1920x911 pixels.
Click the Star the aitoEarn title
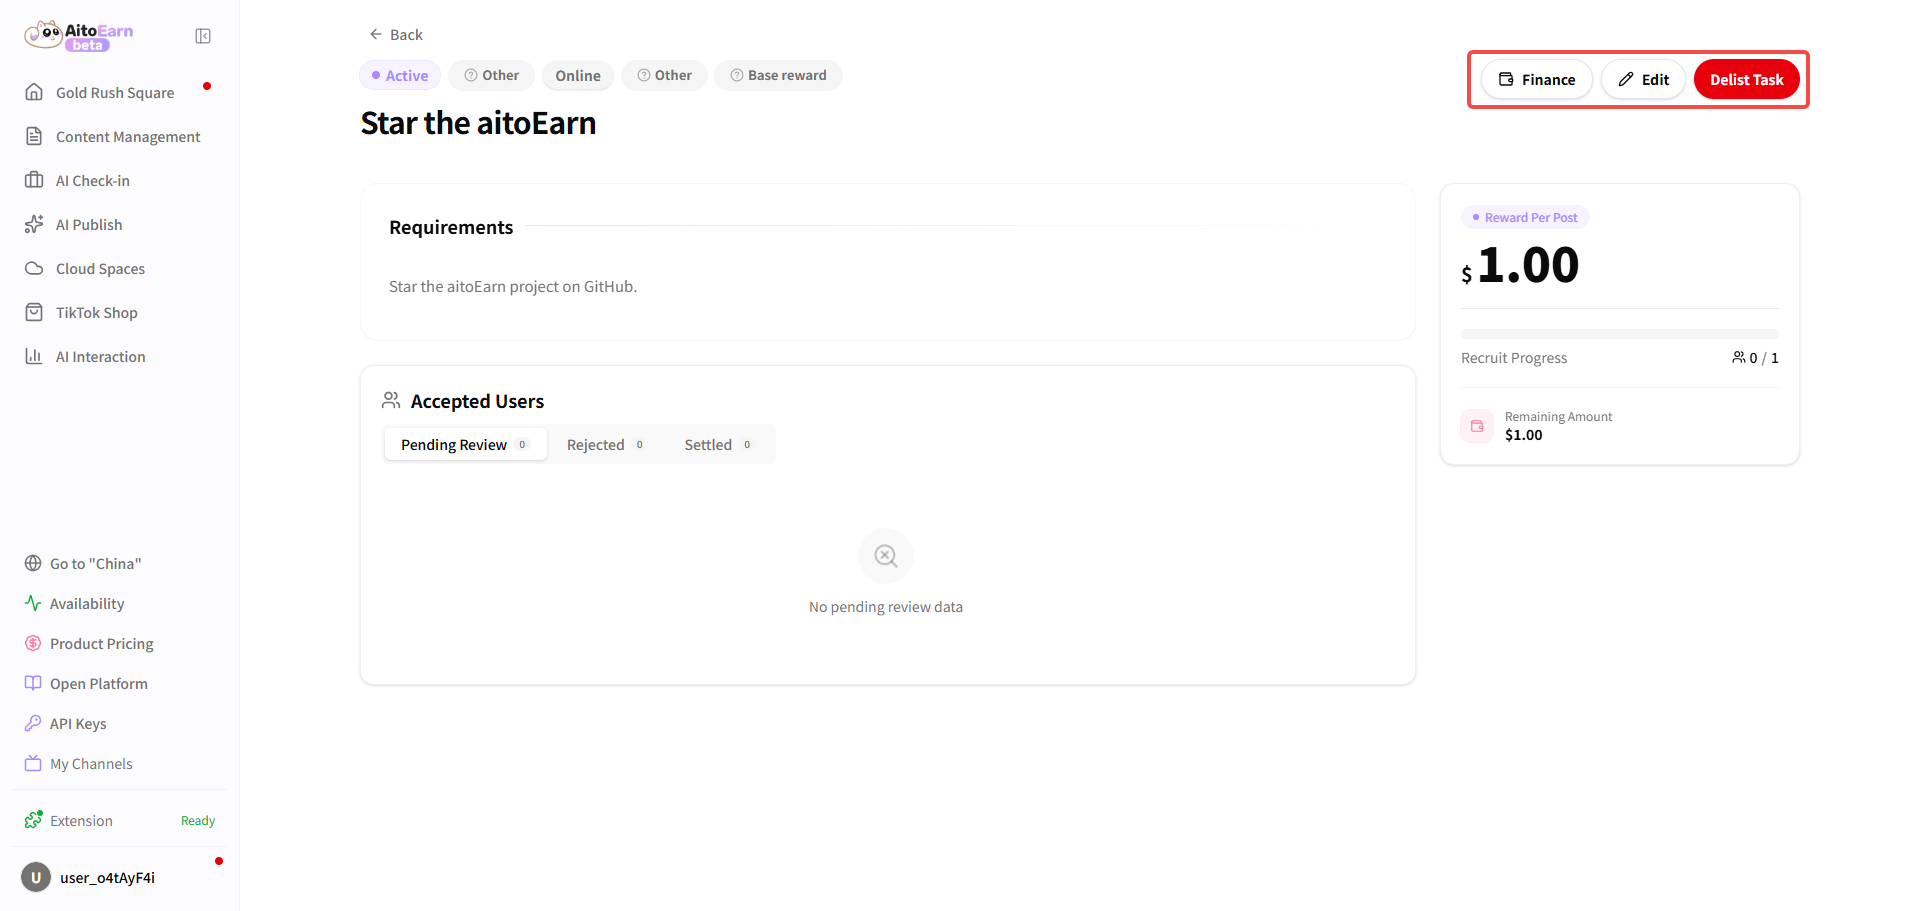tap(478, 123)
